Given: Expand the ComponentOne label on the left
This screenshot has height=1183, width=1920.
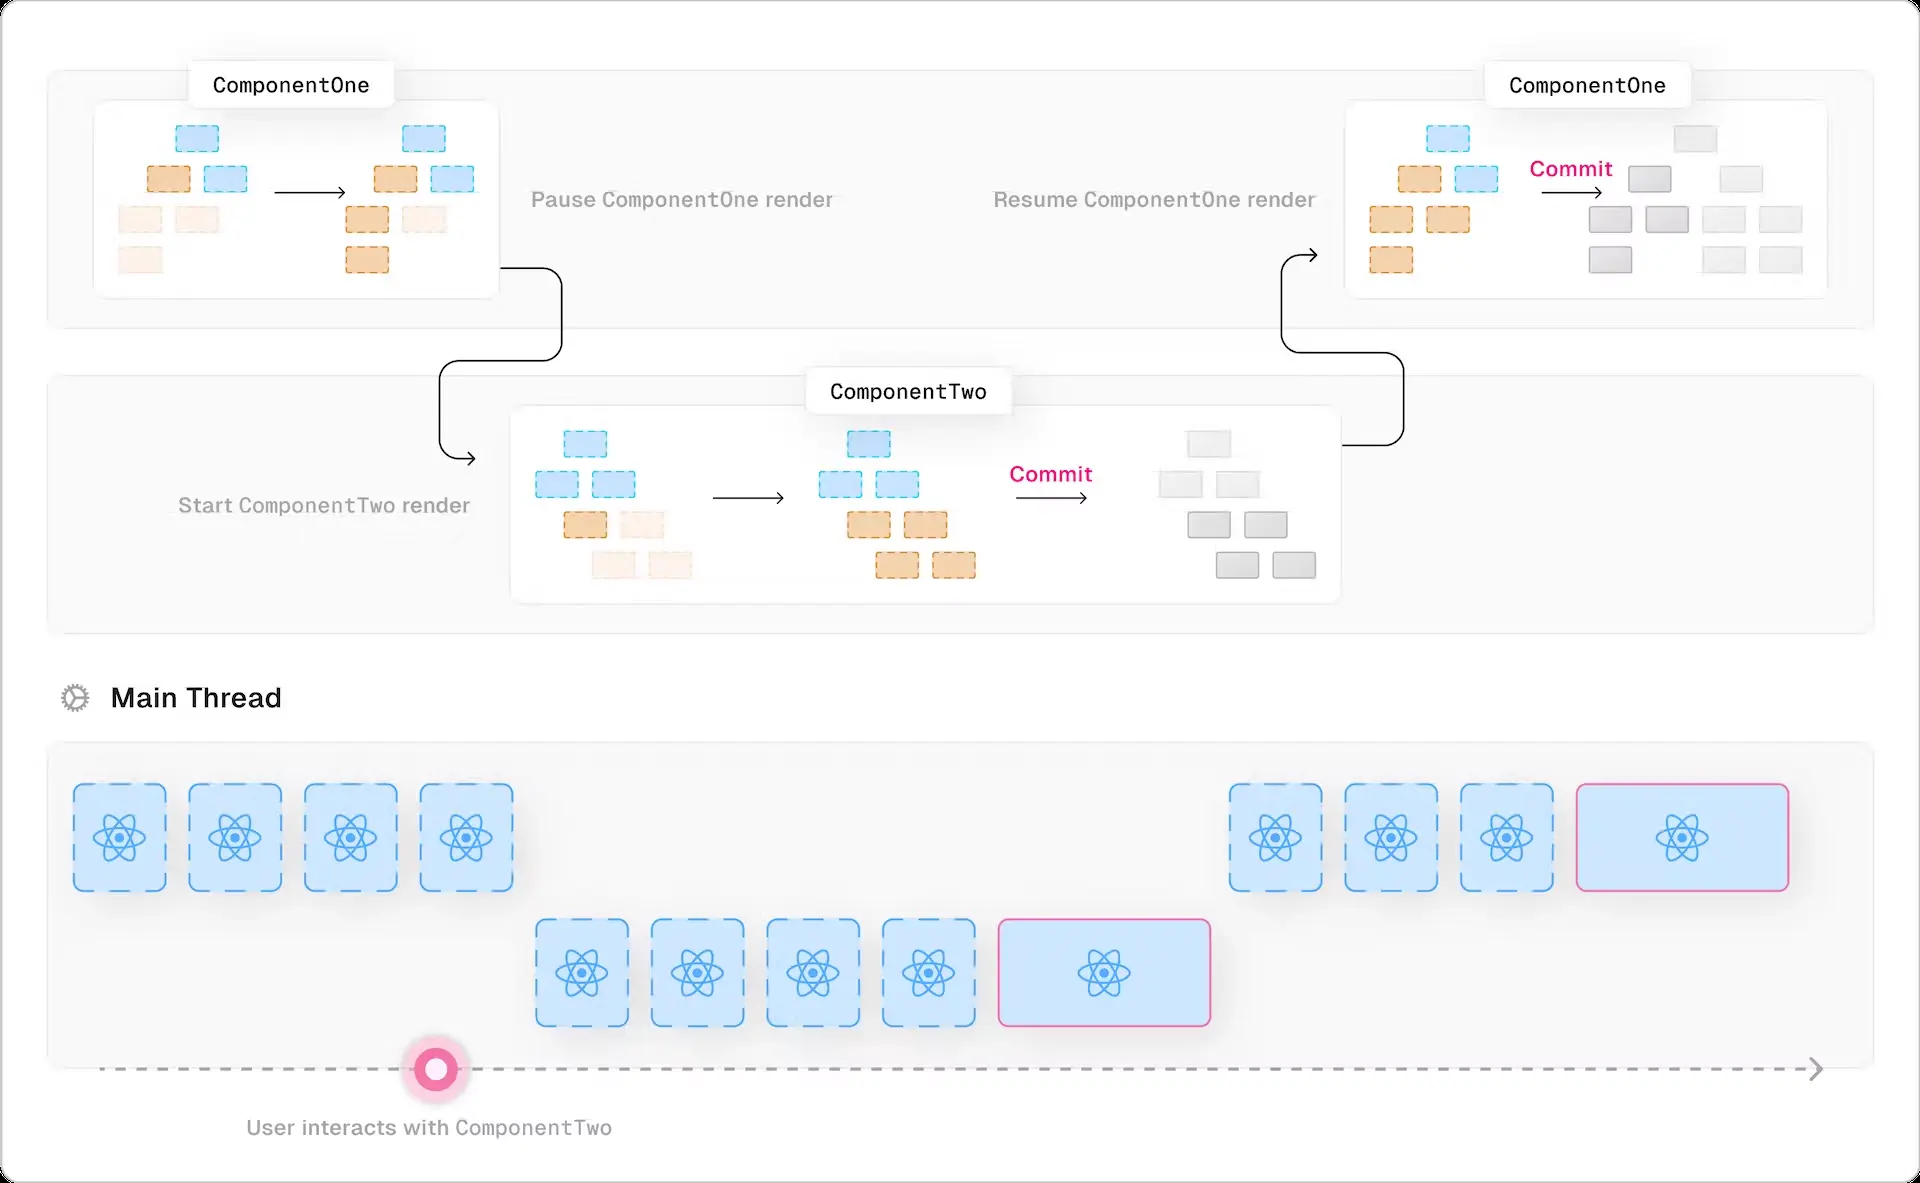Looking at the screenshot, I should pyautogui.click(x=291, y=84).
